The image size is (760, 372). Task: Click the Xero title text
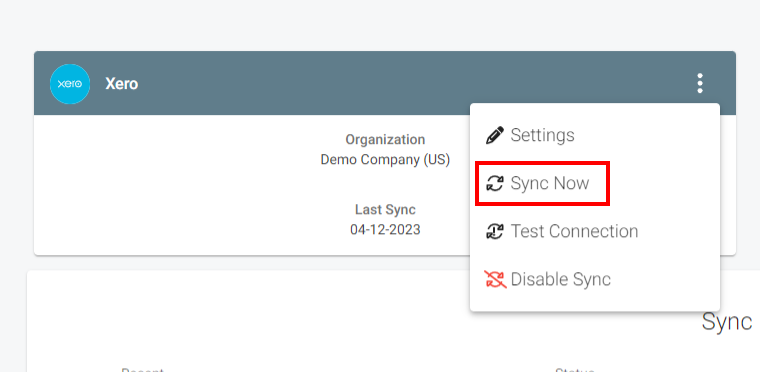click(x=122, y=84)
